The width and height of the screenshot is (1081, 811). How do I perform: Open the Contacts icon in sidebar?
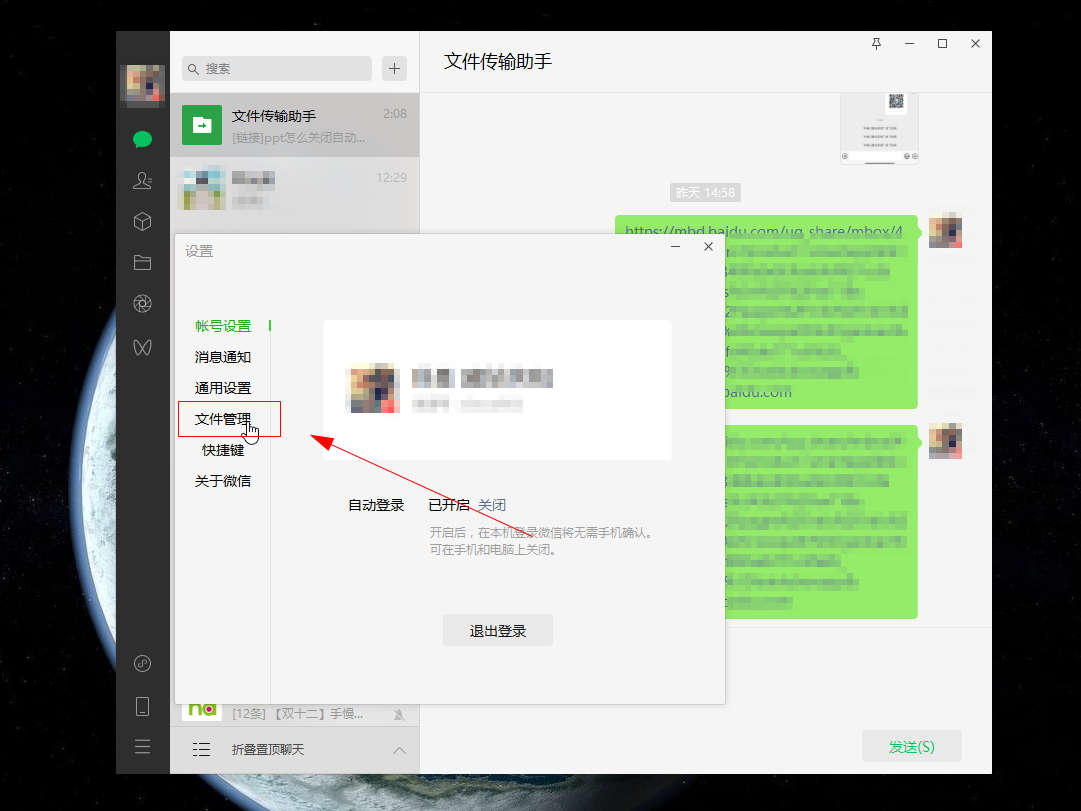click(x=142, y=181)
